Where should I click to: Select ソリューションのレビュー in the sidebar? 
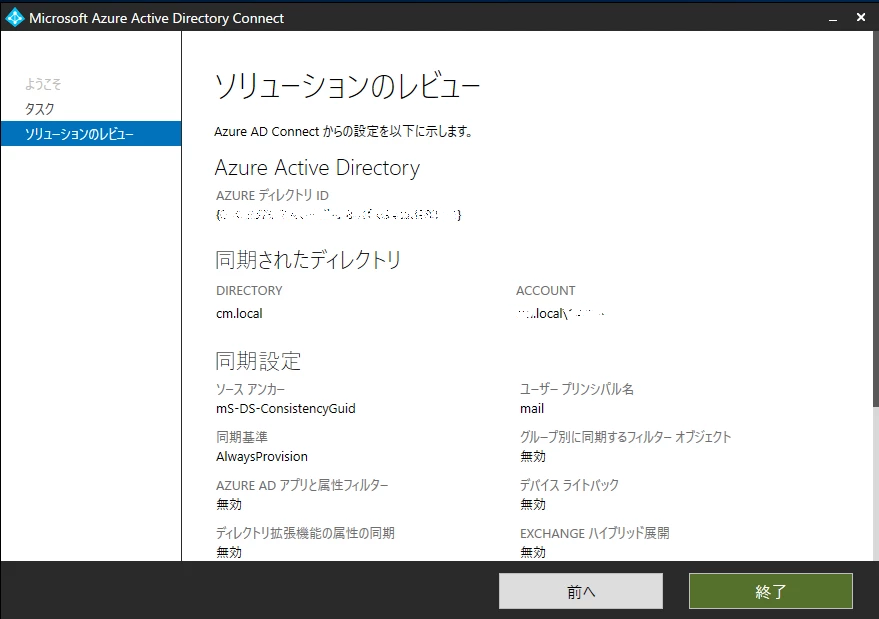click(91, 133)
